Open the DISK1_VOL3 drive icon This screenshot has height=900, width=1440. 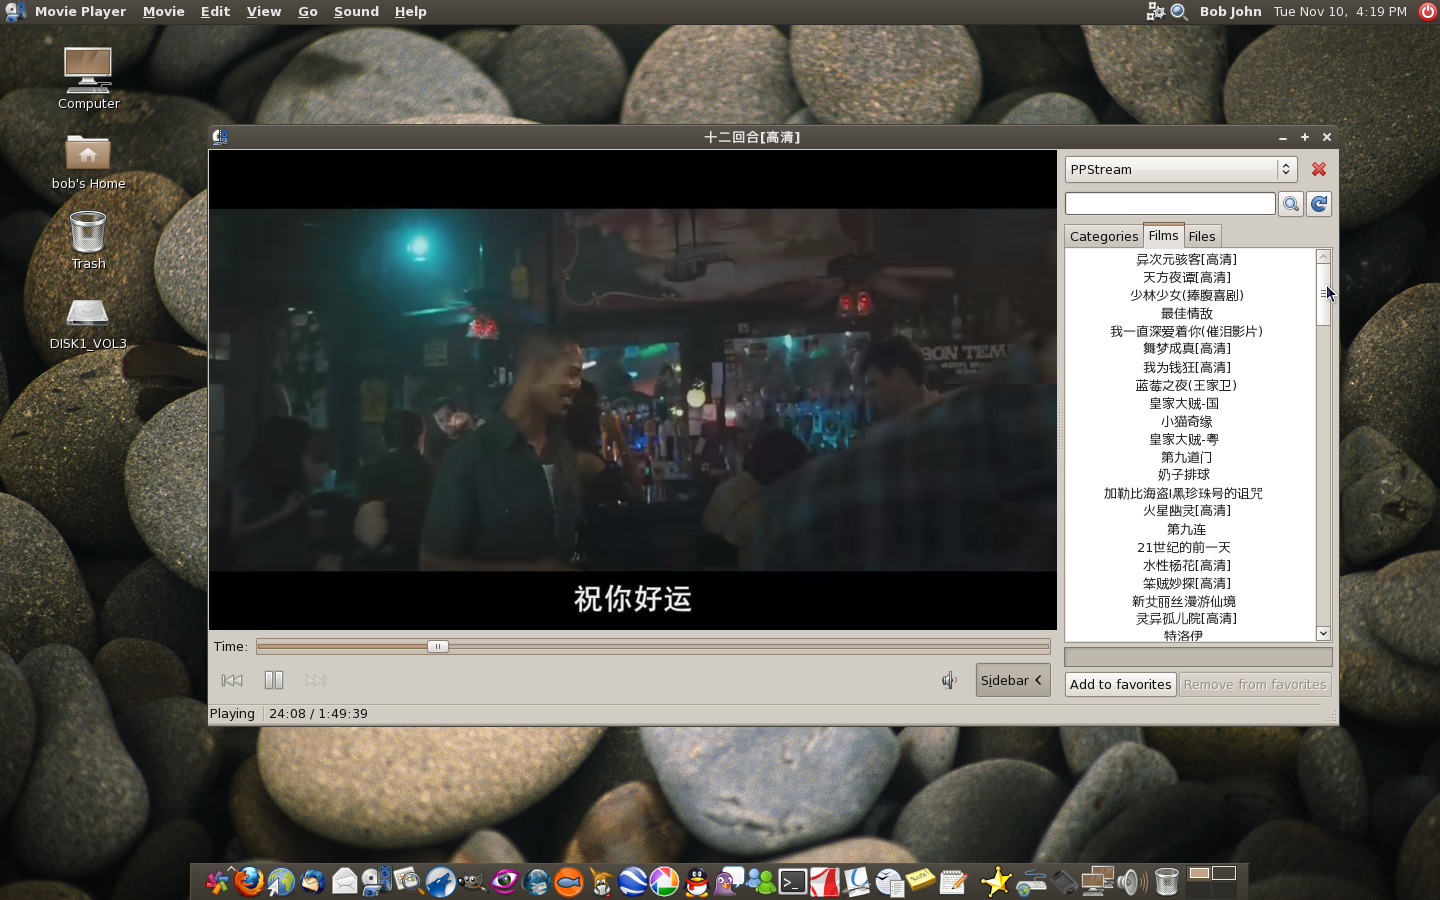pyautogui.click(x=88, y=322)
